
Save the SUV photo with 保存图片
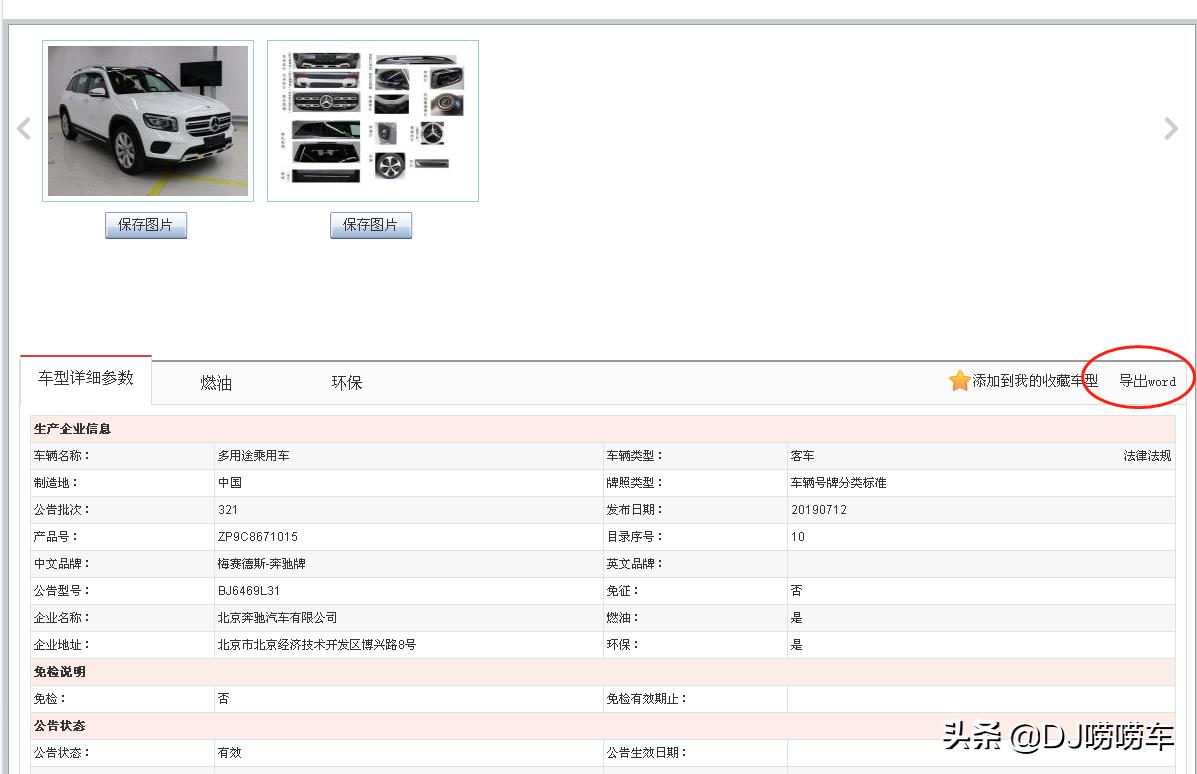click(x=146, y=225)
